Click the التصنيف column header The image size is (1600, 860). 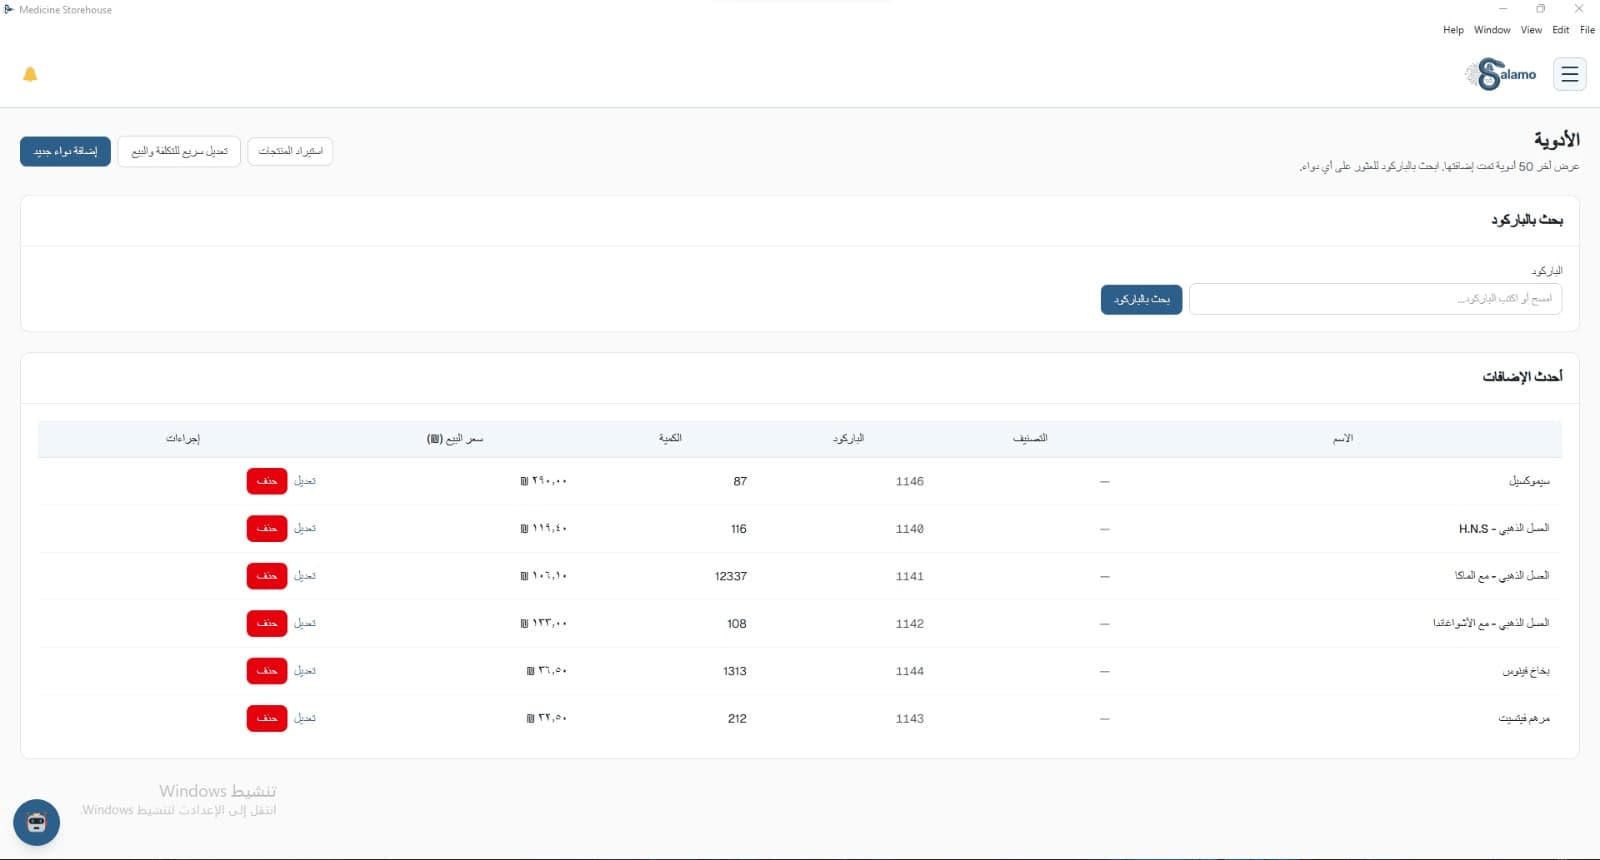click(x=1030, y=438)
